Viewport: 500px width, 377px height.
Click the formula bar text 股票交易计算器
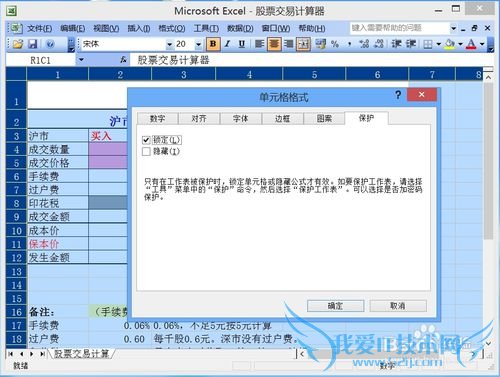tap(173, 60)
